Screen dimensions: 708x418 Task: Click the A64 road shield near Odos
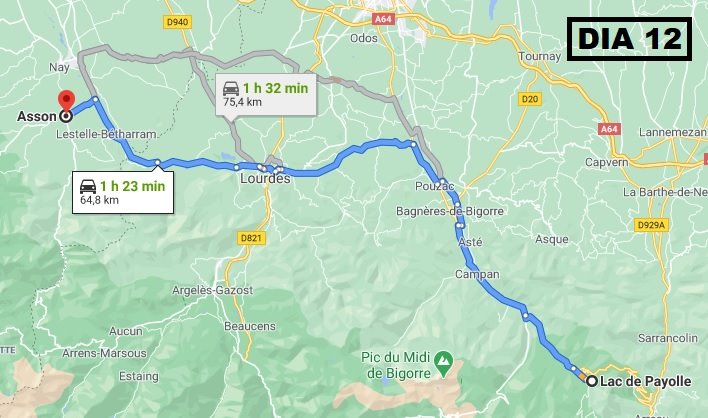tap(383, 19)
